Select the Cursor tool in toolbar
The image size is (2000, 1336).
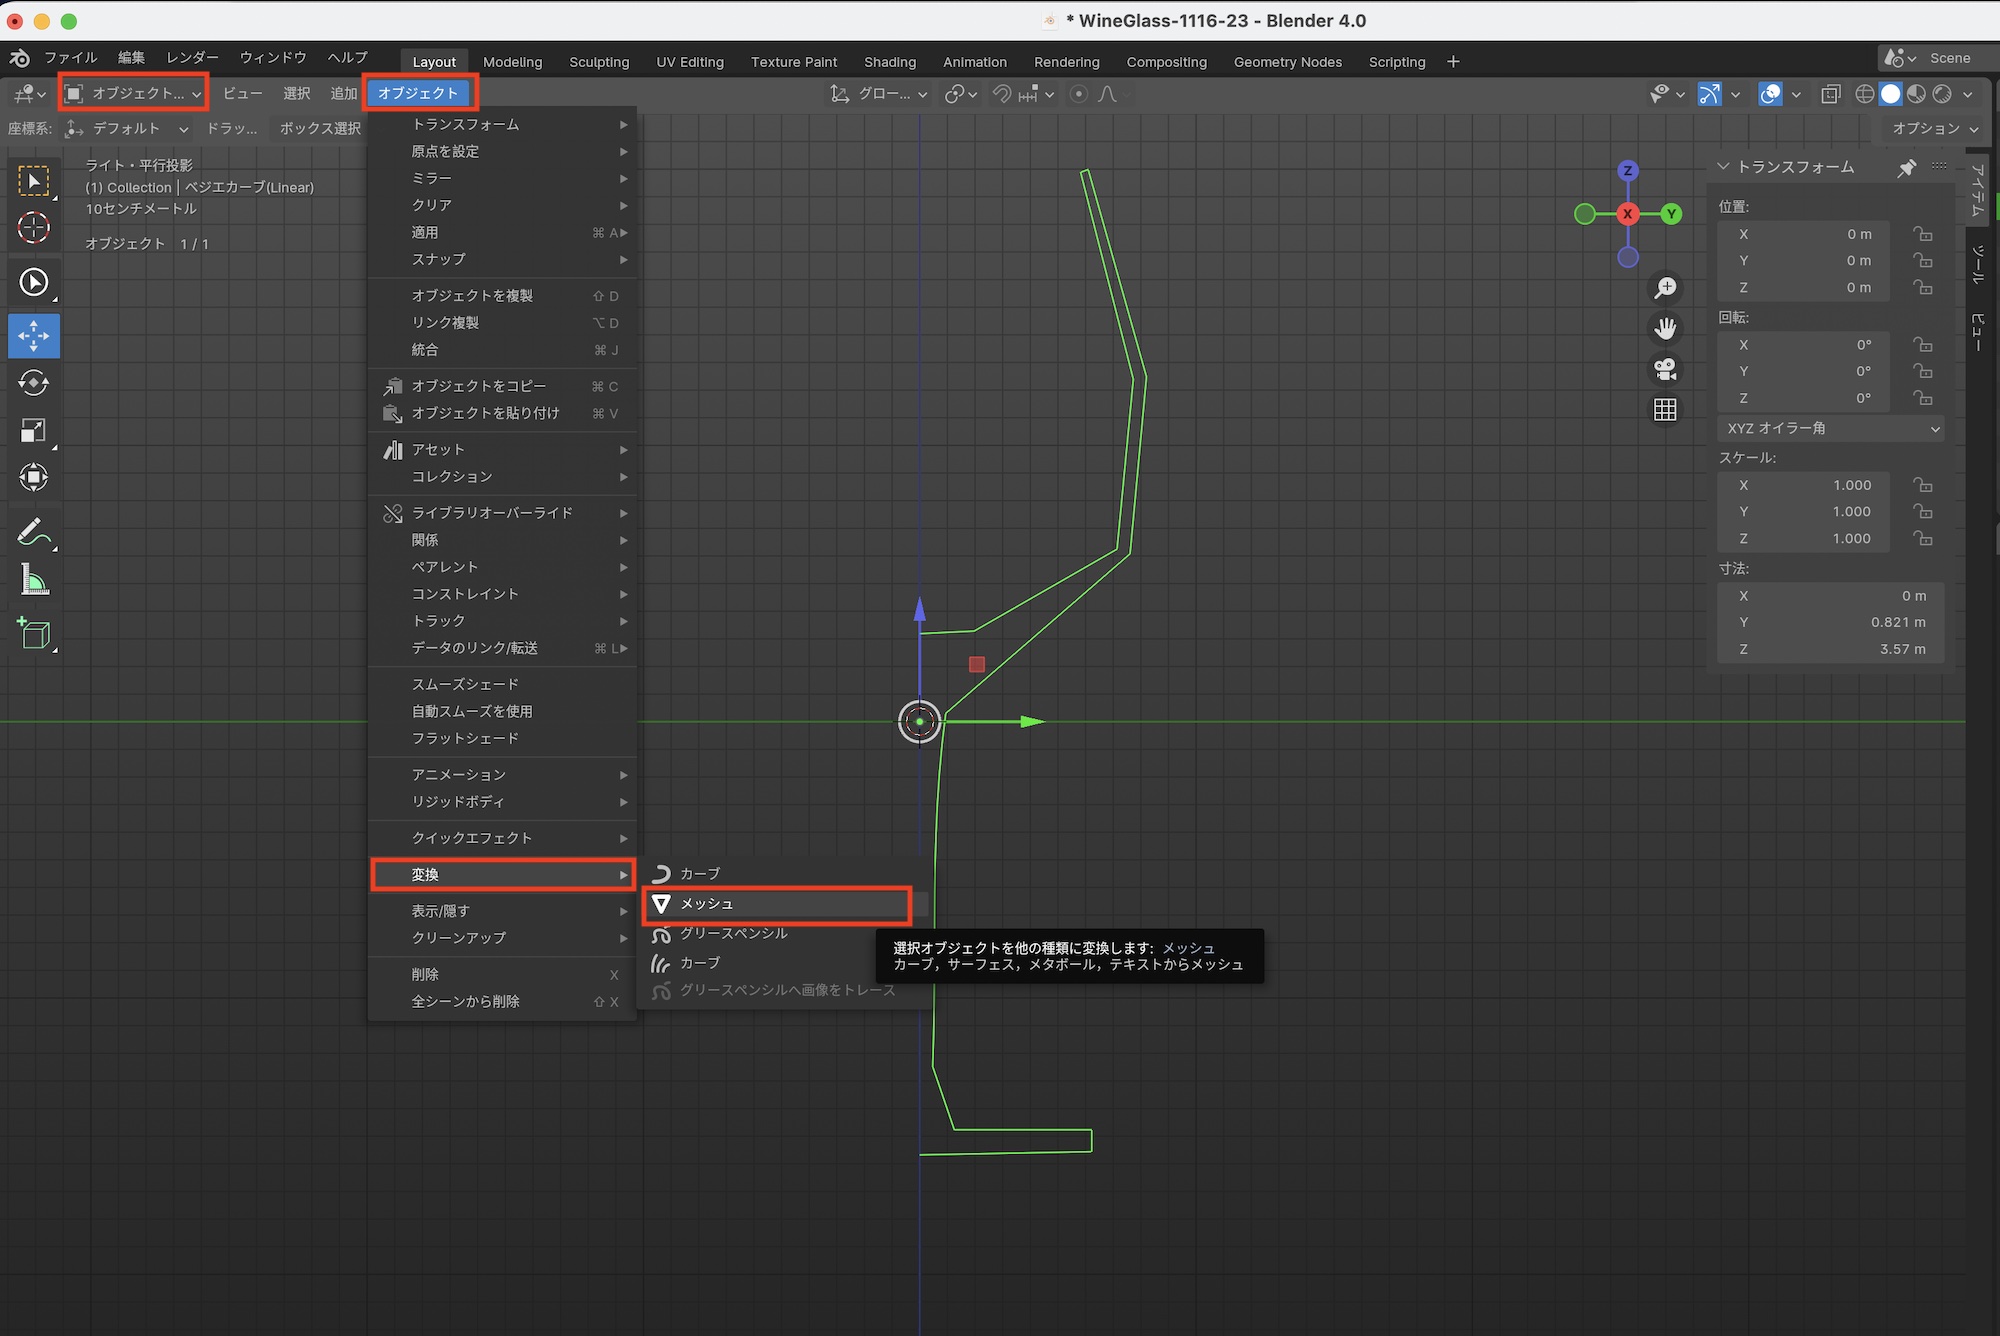[x=33, y=228]
